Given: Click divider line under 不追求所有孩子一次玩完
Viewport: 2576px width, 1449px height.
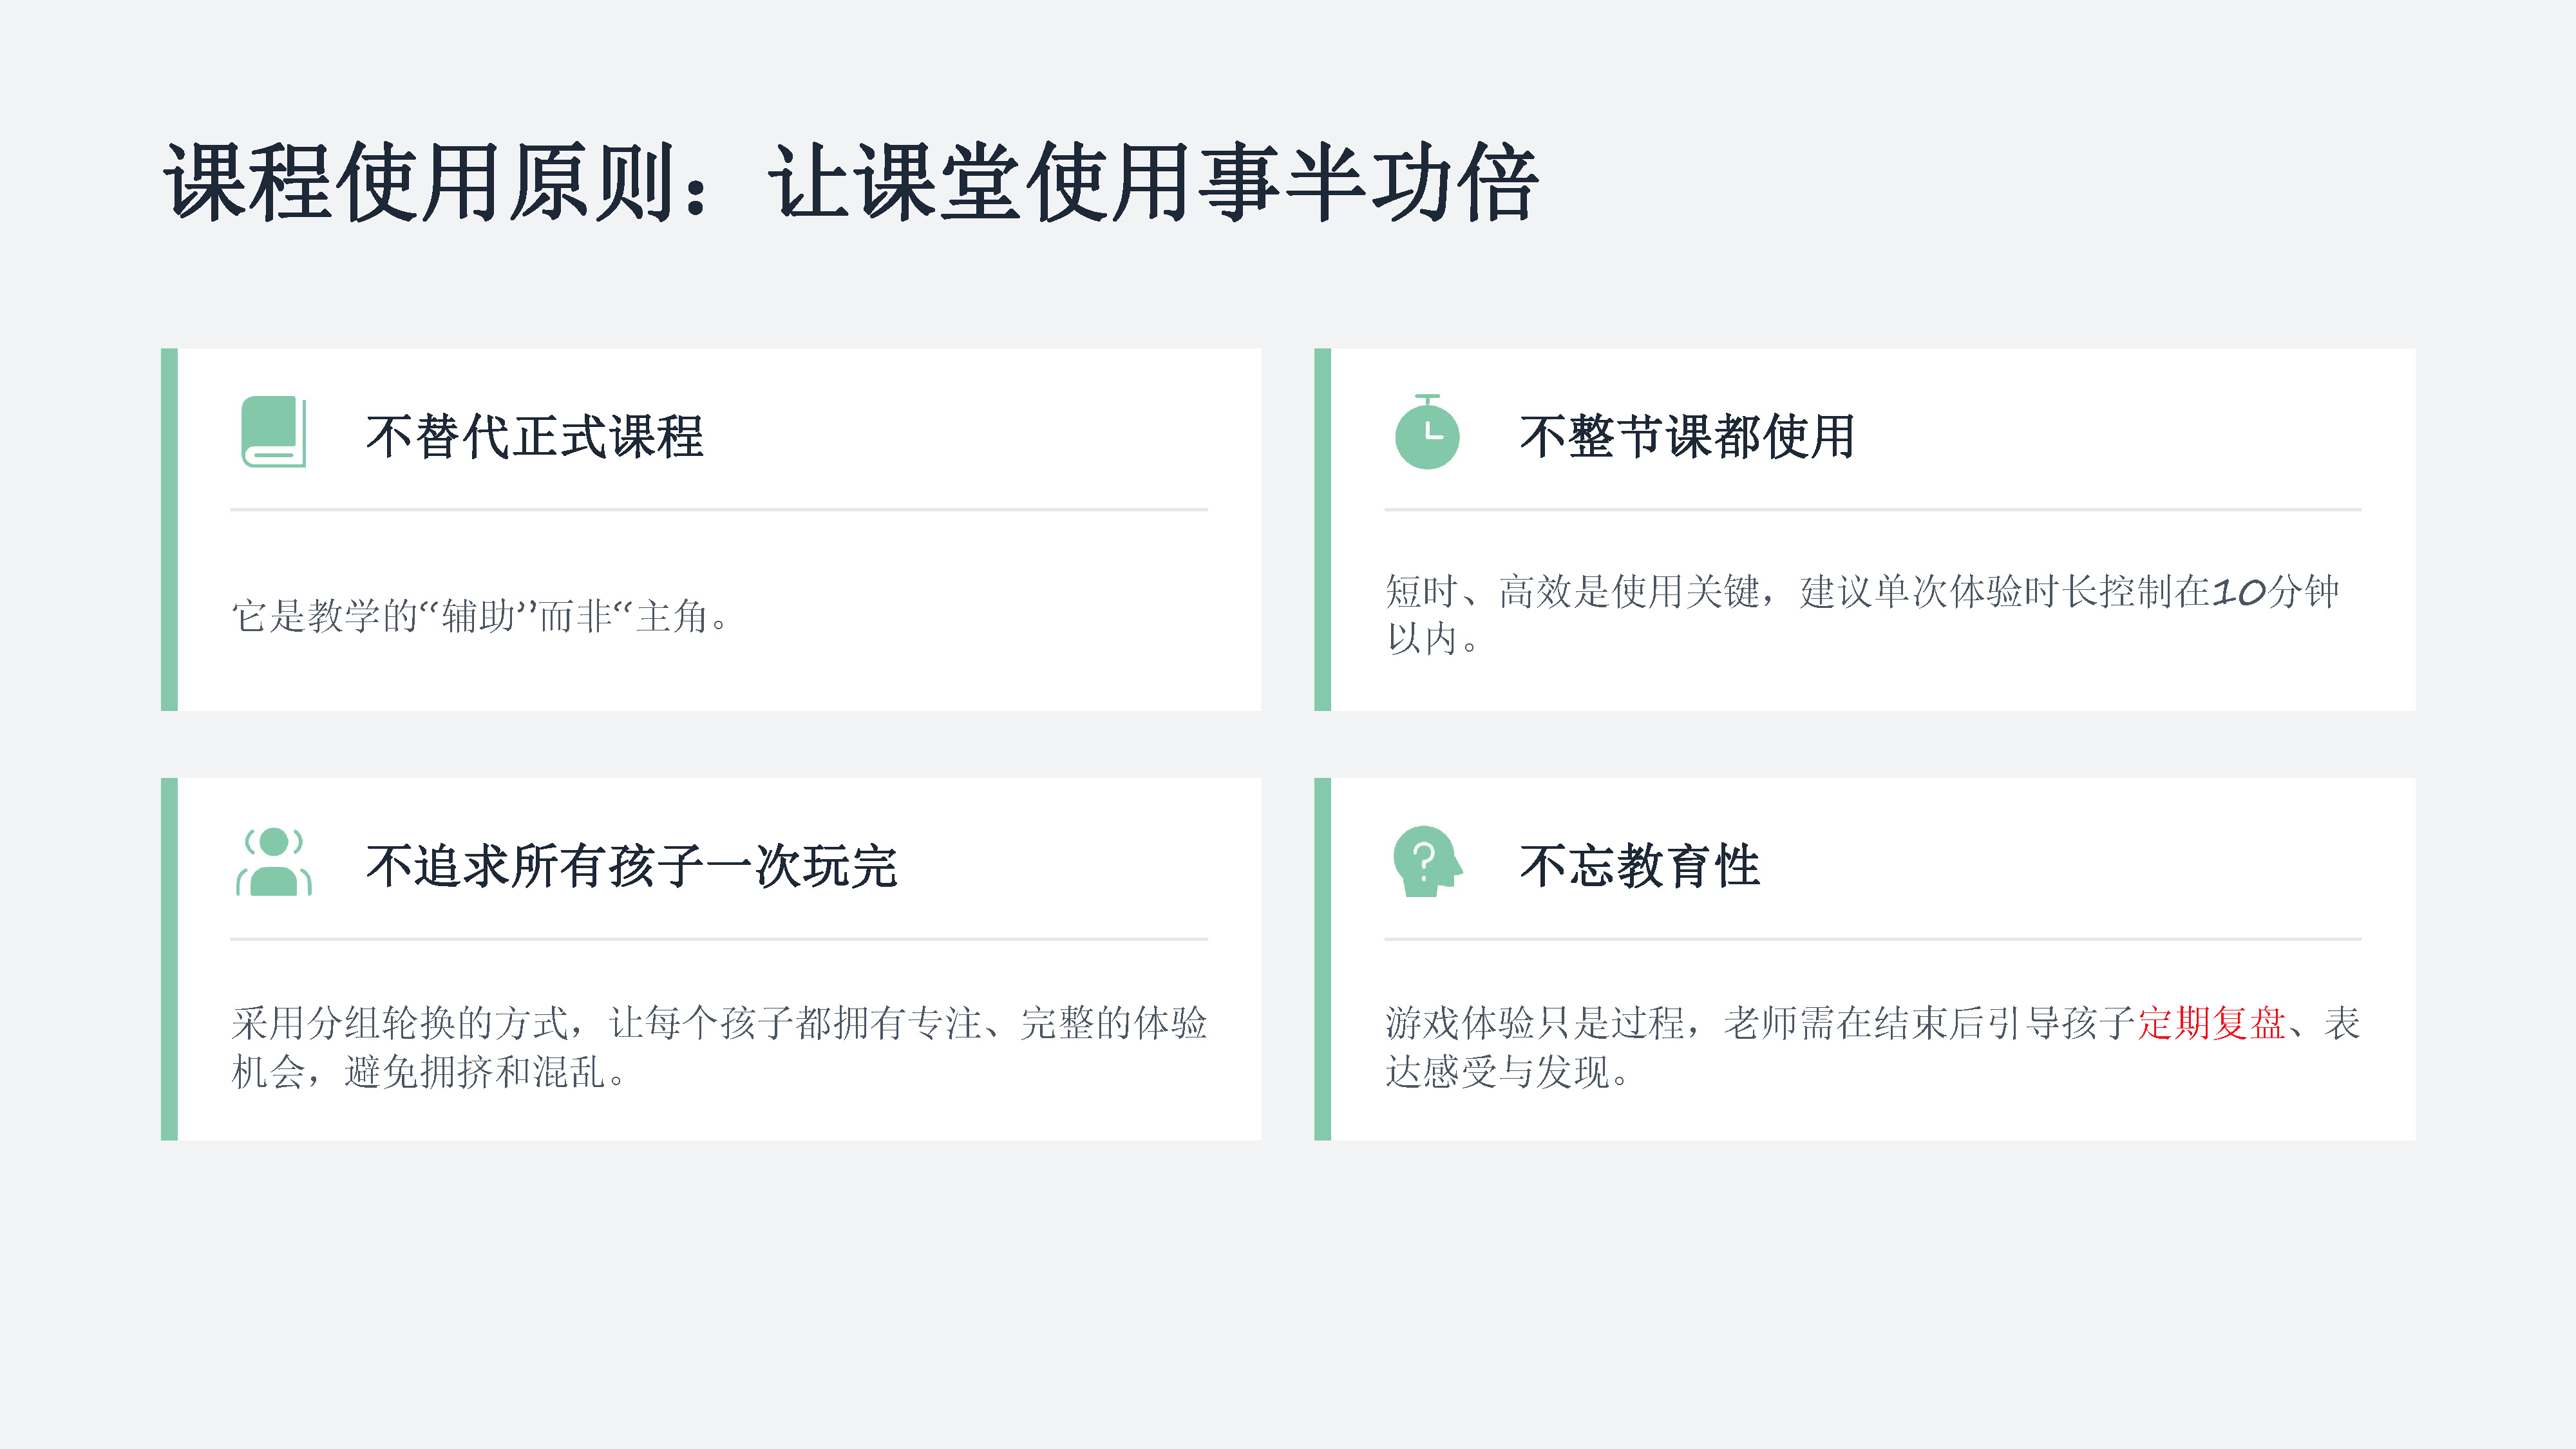Looking at the screenshot, I should click(x=719, y=939).
